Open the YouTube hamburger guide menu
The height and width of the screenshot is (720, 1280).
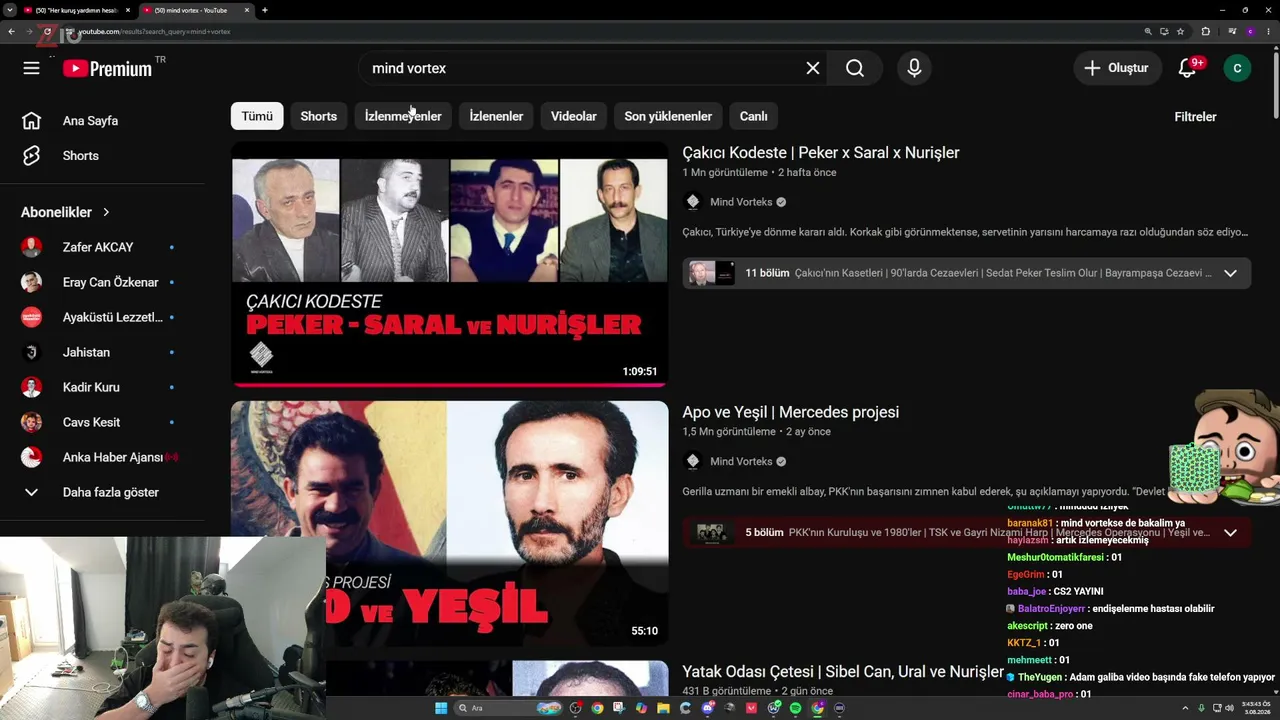pos(32,68)
